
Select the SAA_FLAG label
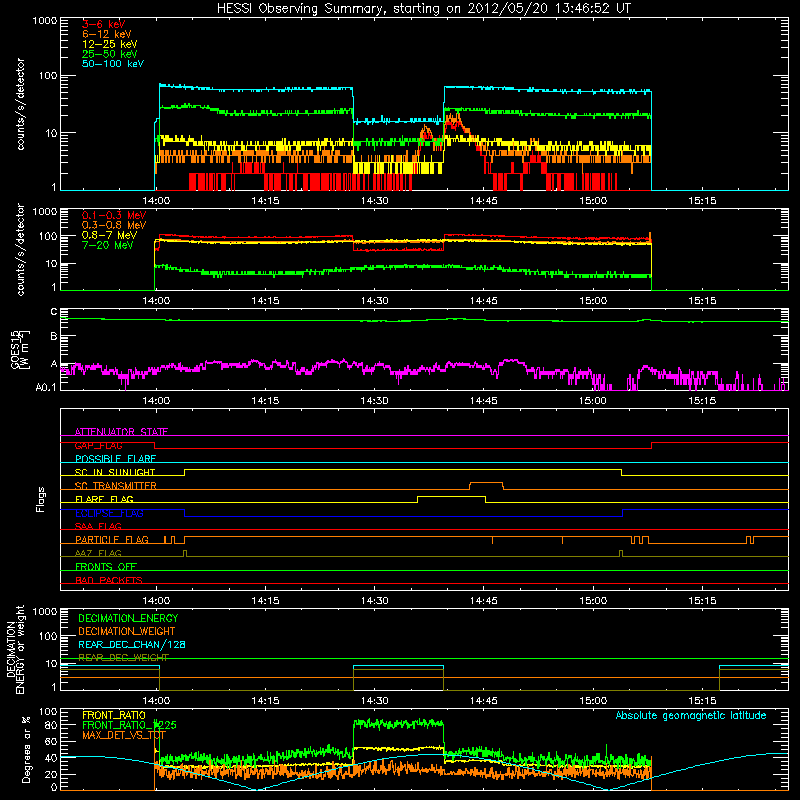(98, 526)
